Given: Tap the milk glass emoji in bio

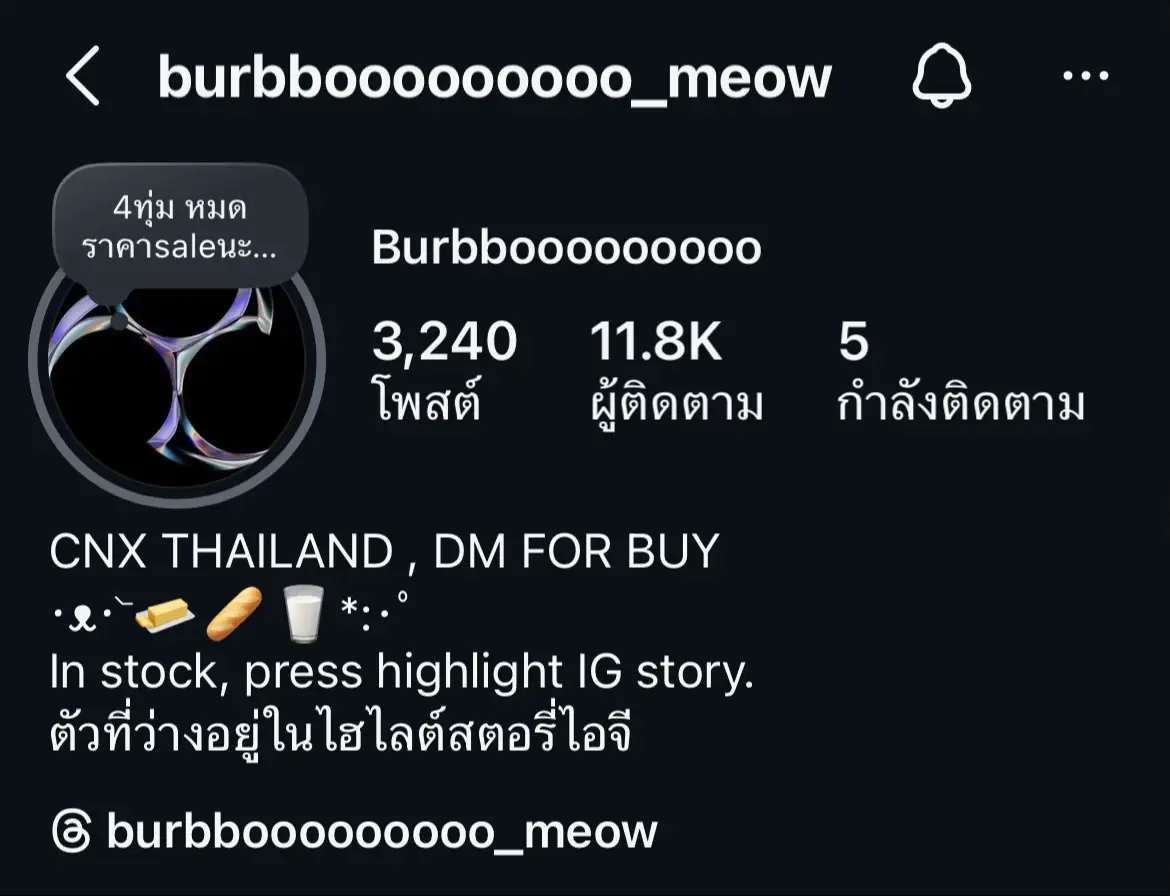Looking at the screenshot, I should point(303,614).
